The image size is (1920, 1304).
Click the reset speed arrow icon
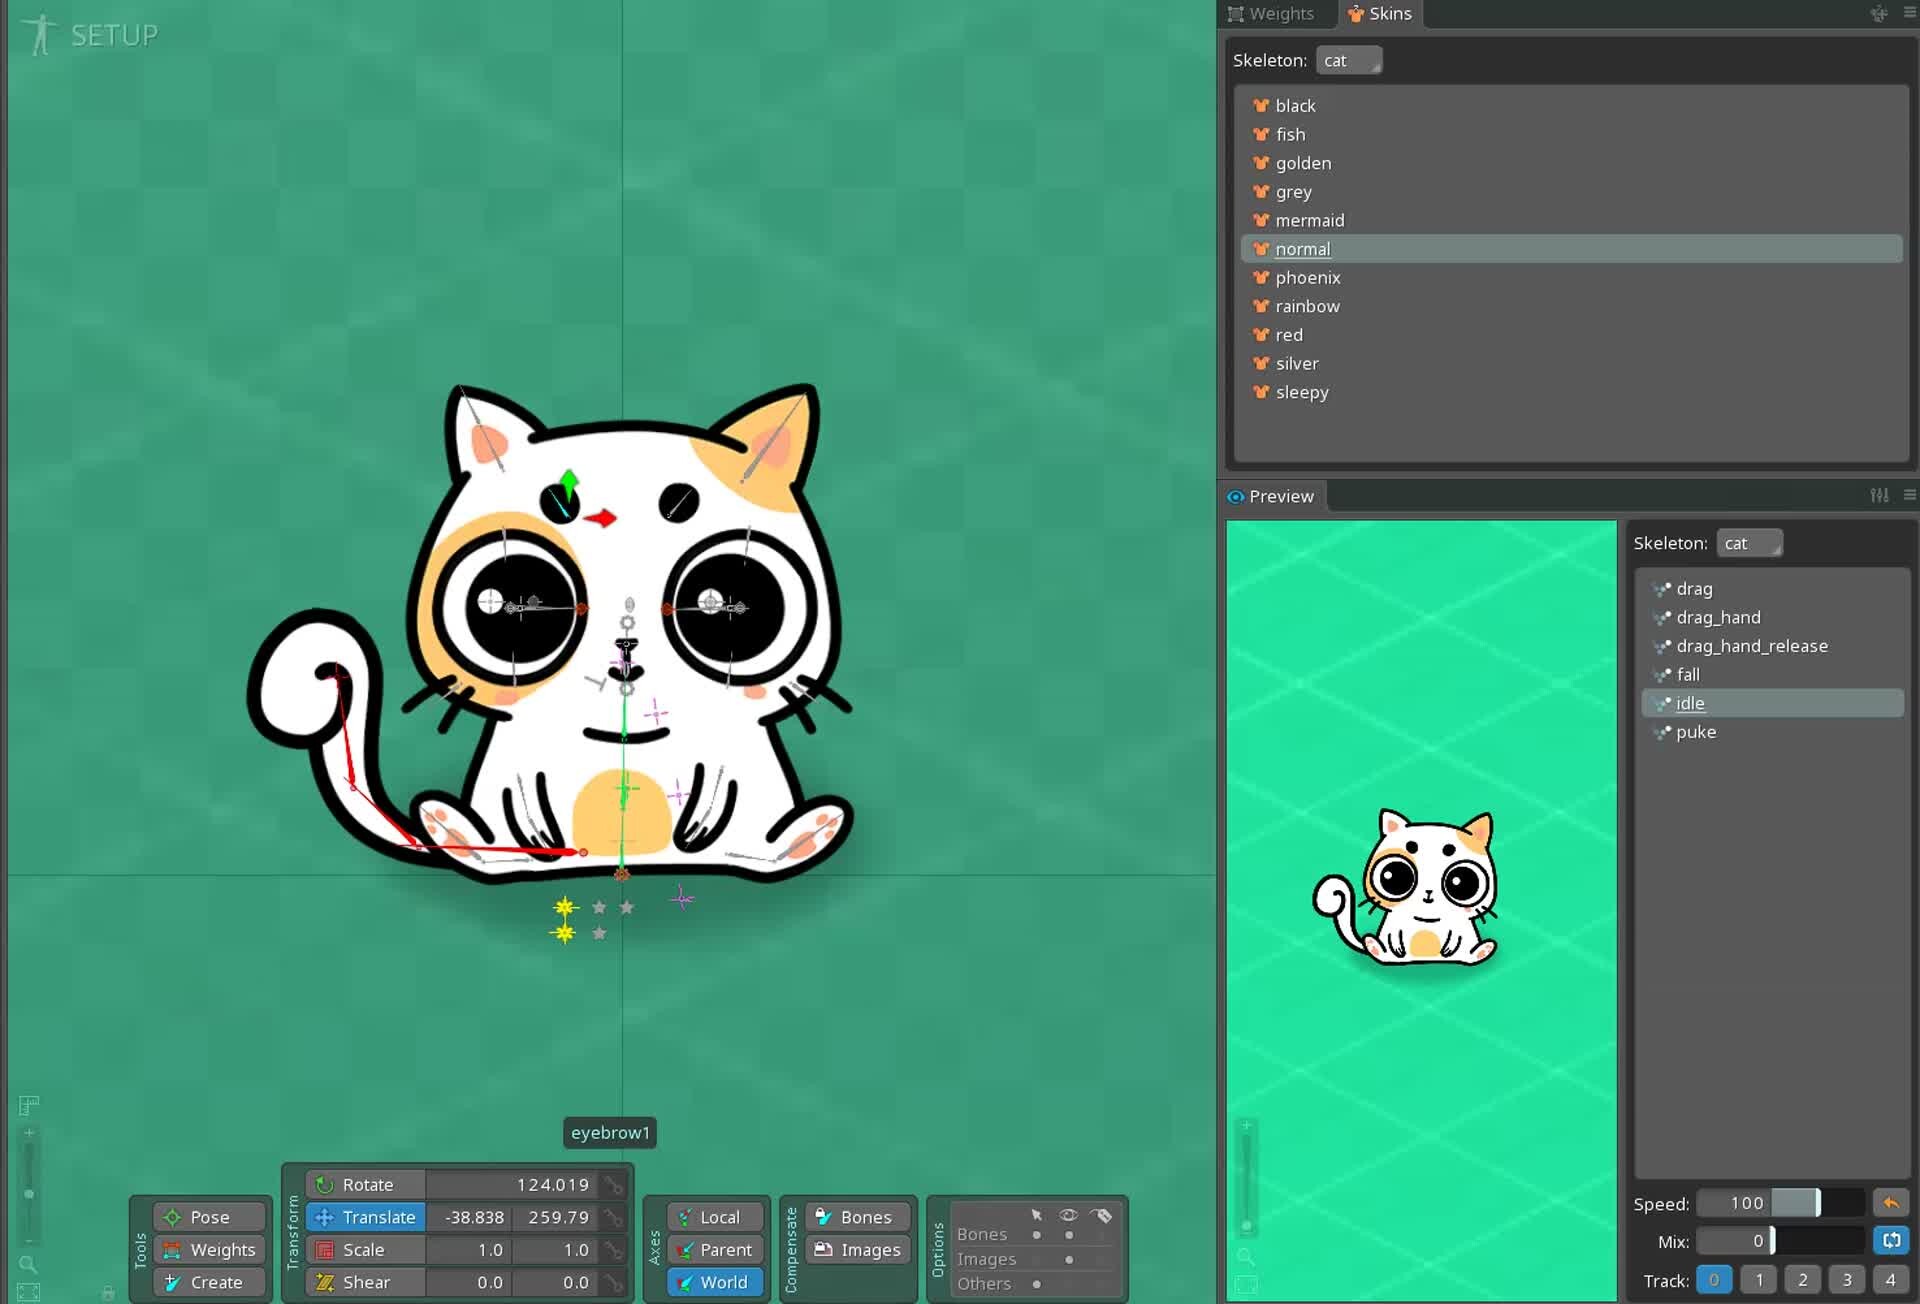(x=1889, y=1203)
